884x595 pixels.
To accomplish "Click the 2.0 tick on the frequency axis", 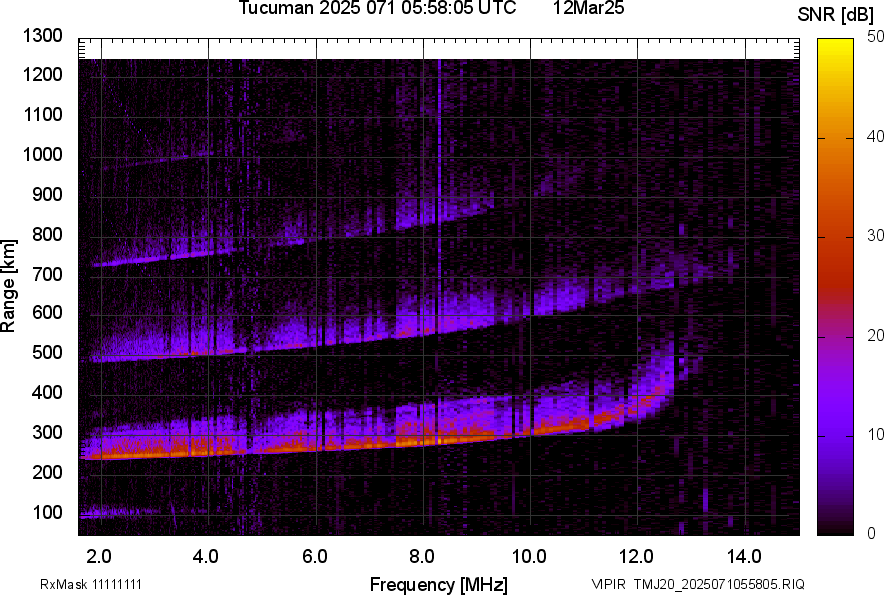I will (98, 555).
